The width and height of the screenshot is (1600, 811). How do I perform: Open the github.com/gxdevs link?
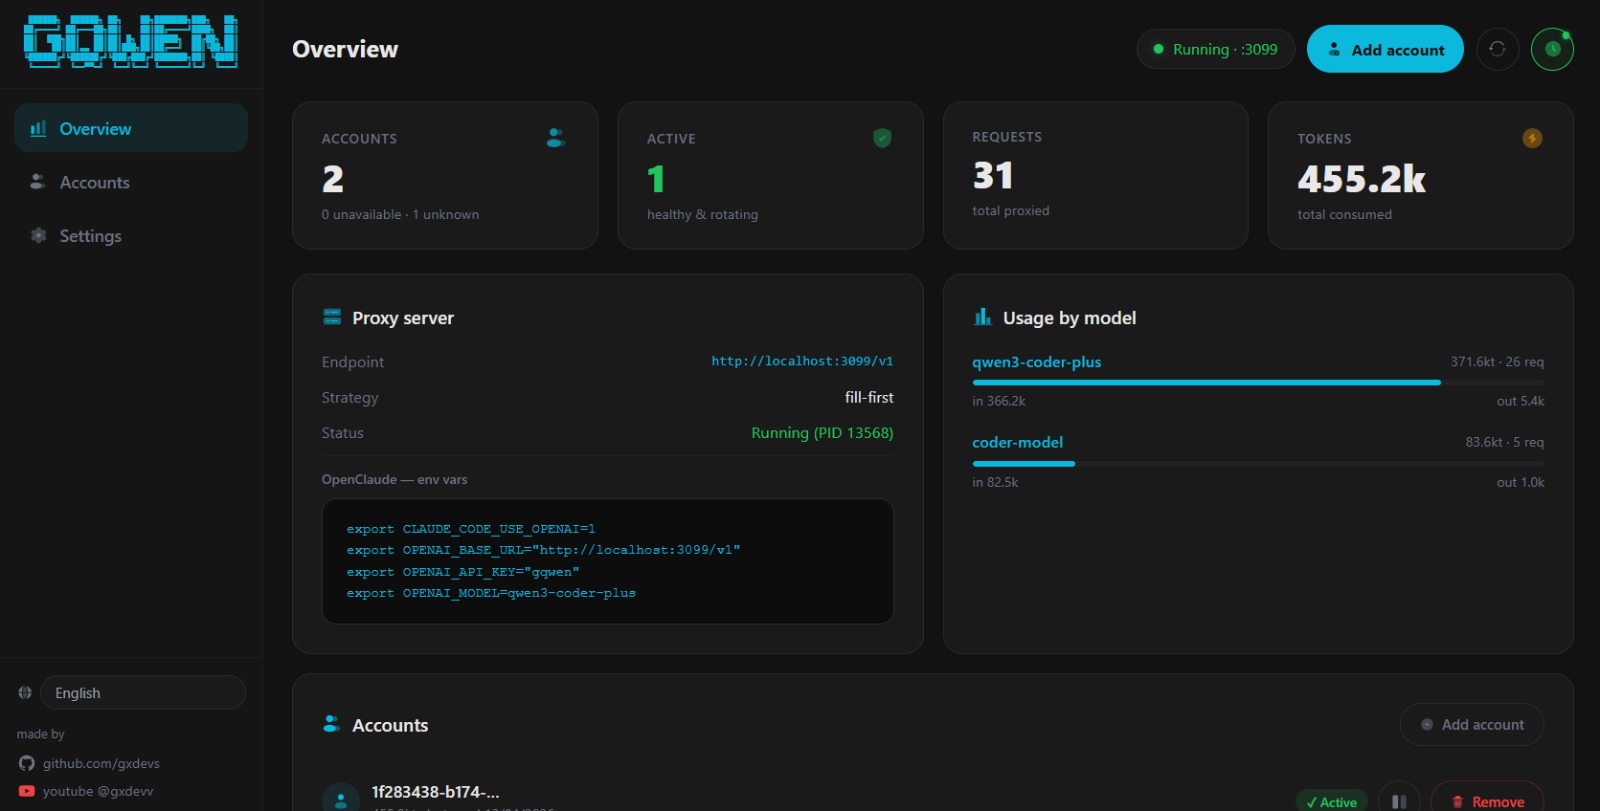[x=101, y=763]
